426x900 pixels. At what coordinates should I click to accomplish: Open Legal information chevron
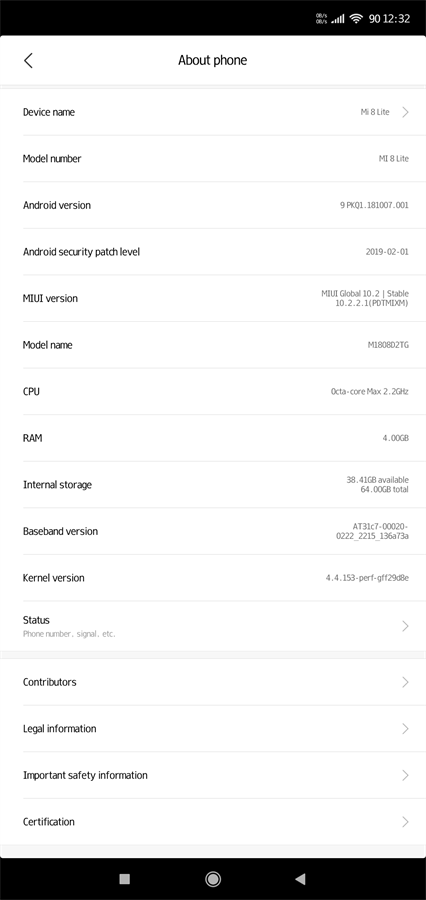point(405,728)
